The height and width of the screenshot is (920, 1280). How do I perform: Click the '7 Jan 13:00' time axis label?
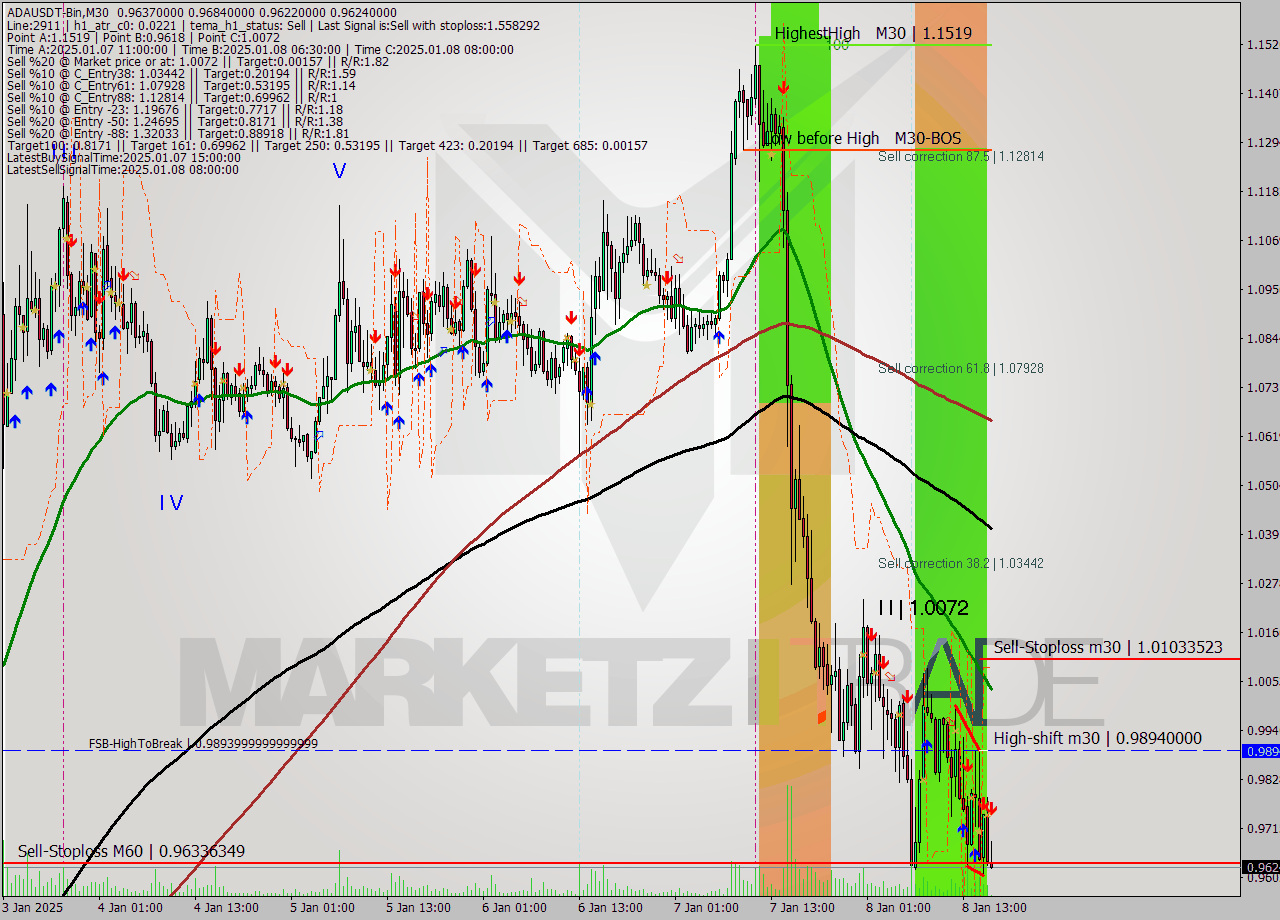802,908
